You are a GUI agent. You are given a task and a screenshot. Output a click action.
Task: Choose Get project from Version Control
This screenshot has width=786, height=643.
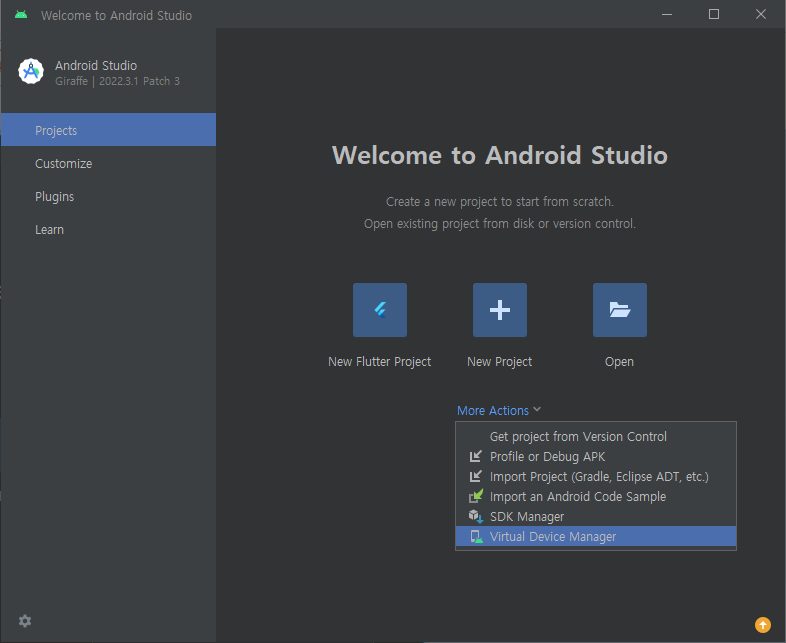coord(596,437)
